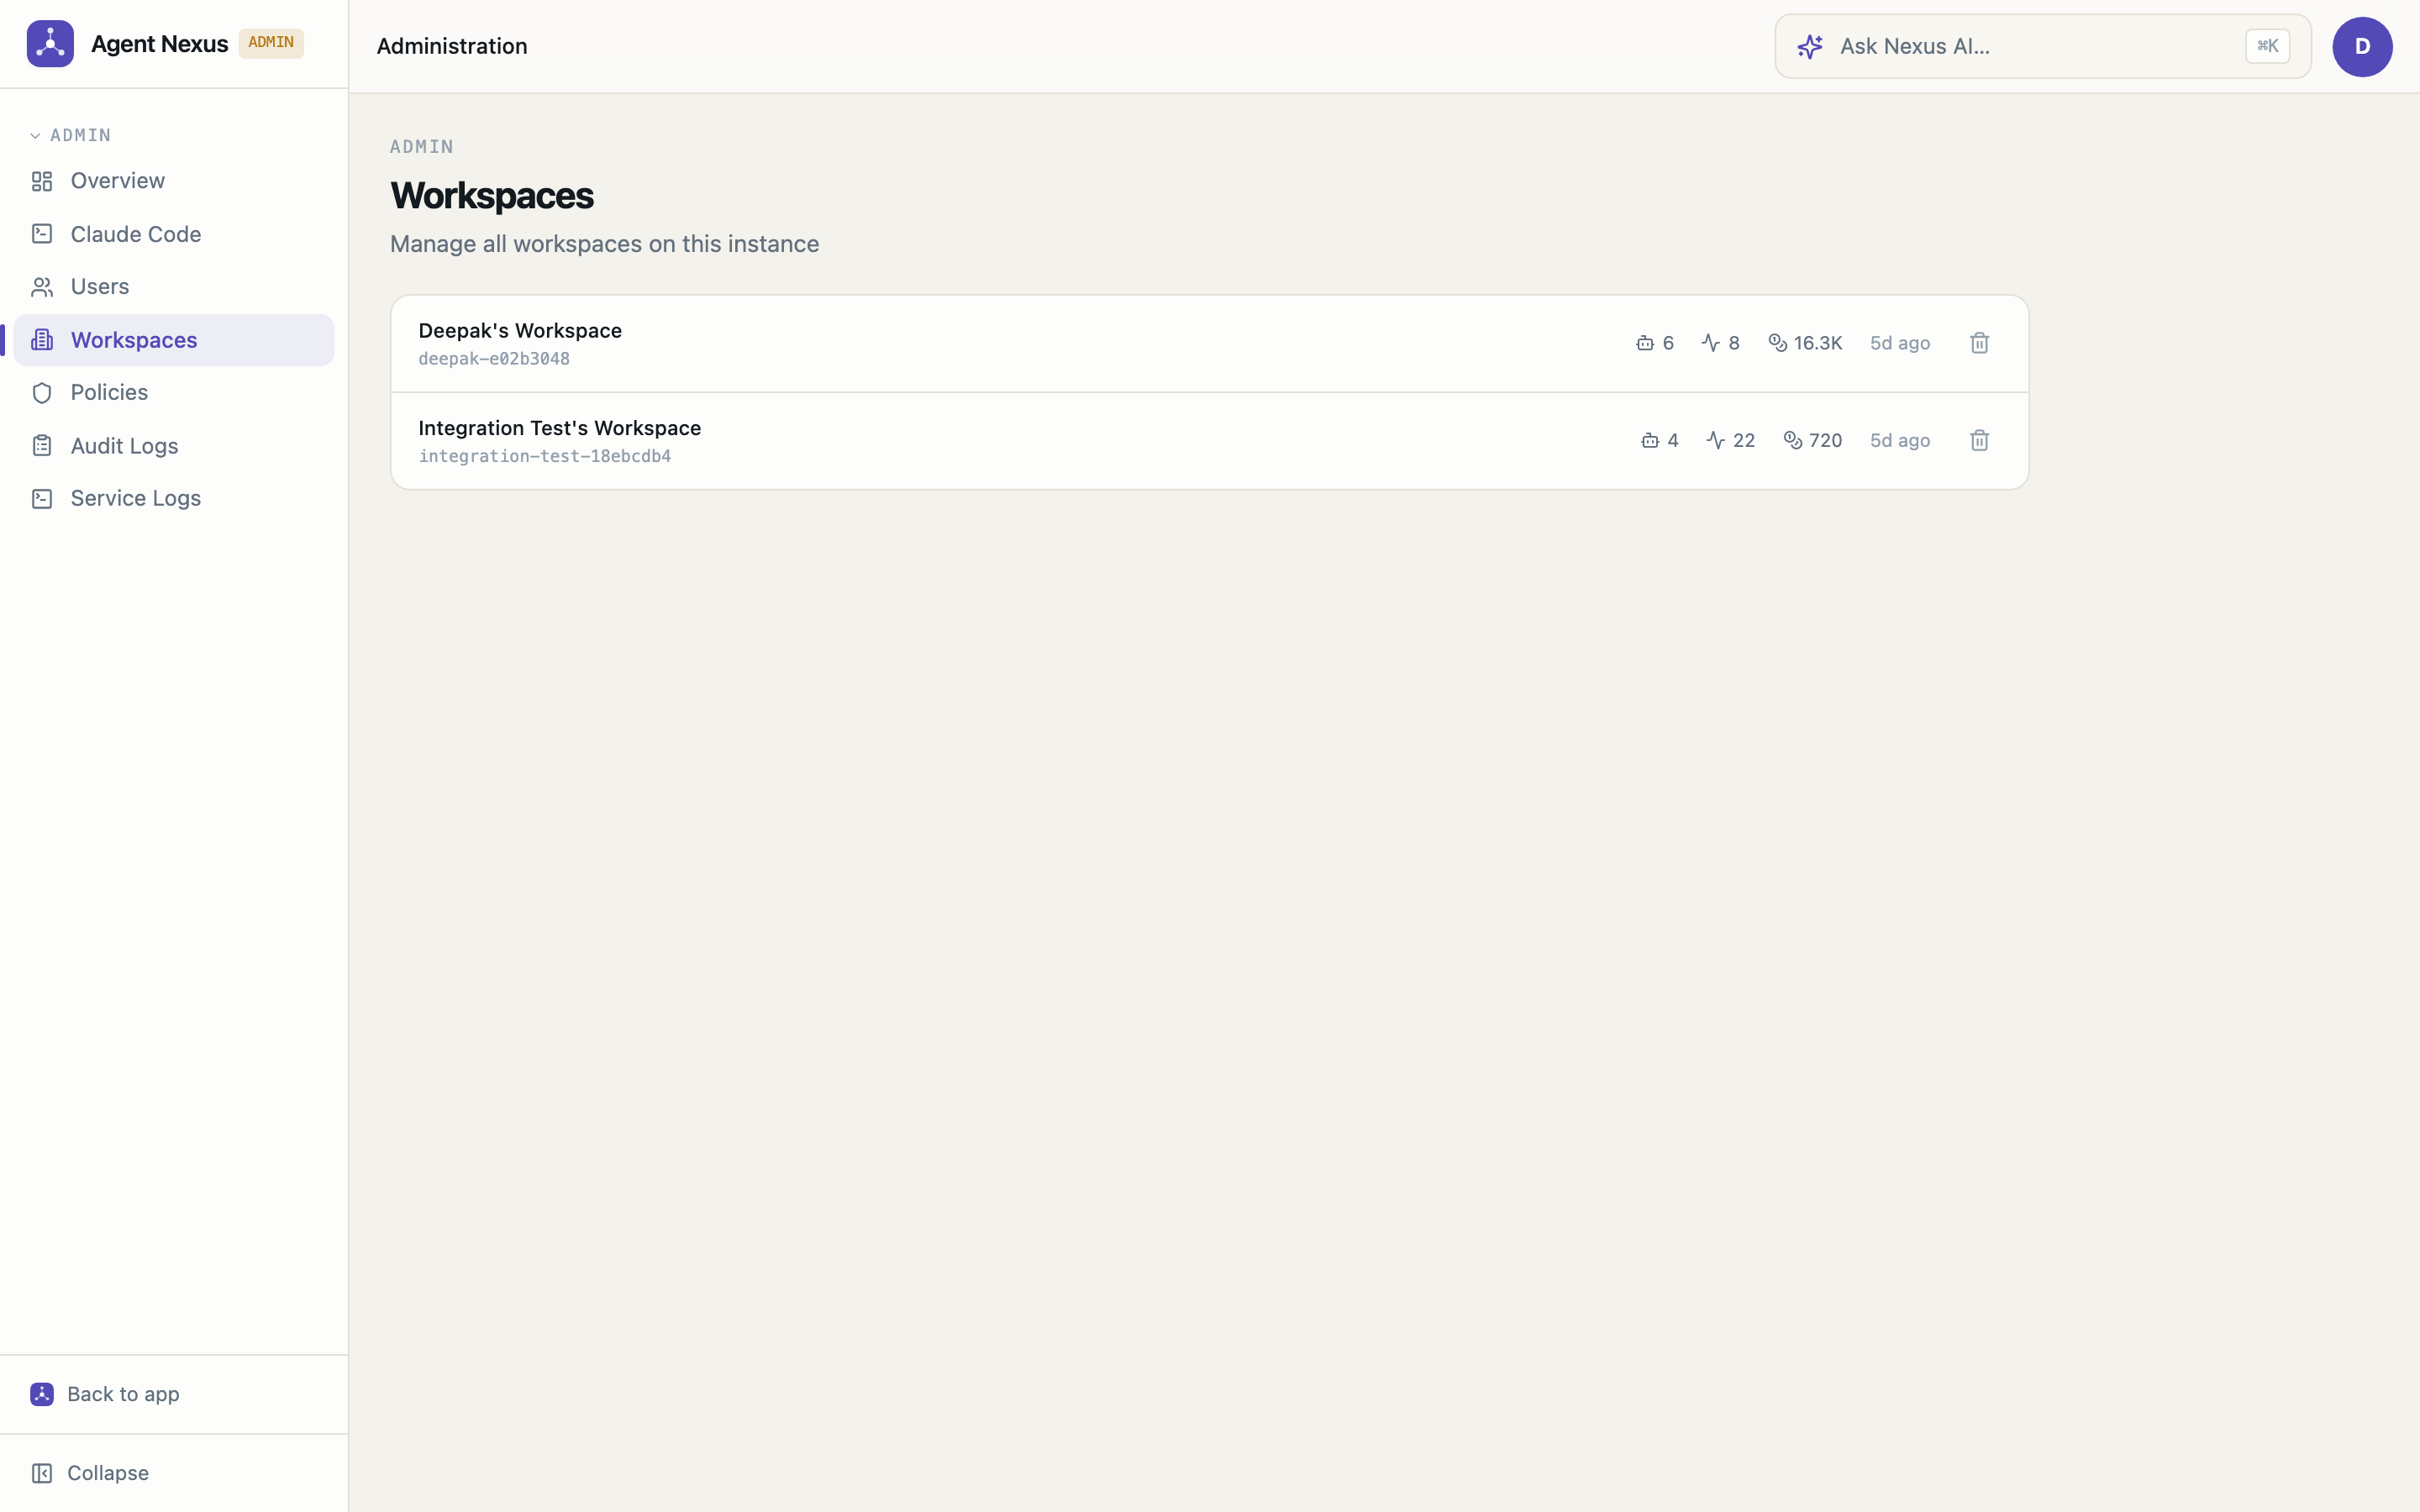
Task: Click the ADMIN badge next to Agent Nexus
Action: pos(271,43)
